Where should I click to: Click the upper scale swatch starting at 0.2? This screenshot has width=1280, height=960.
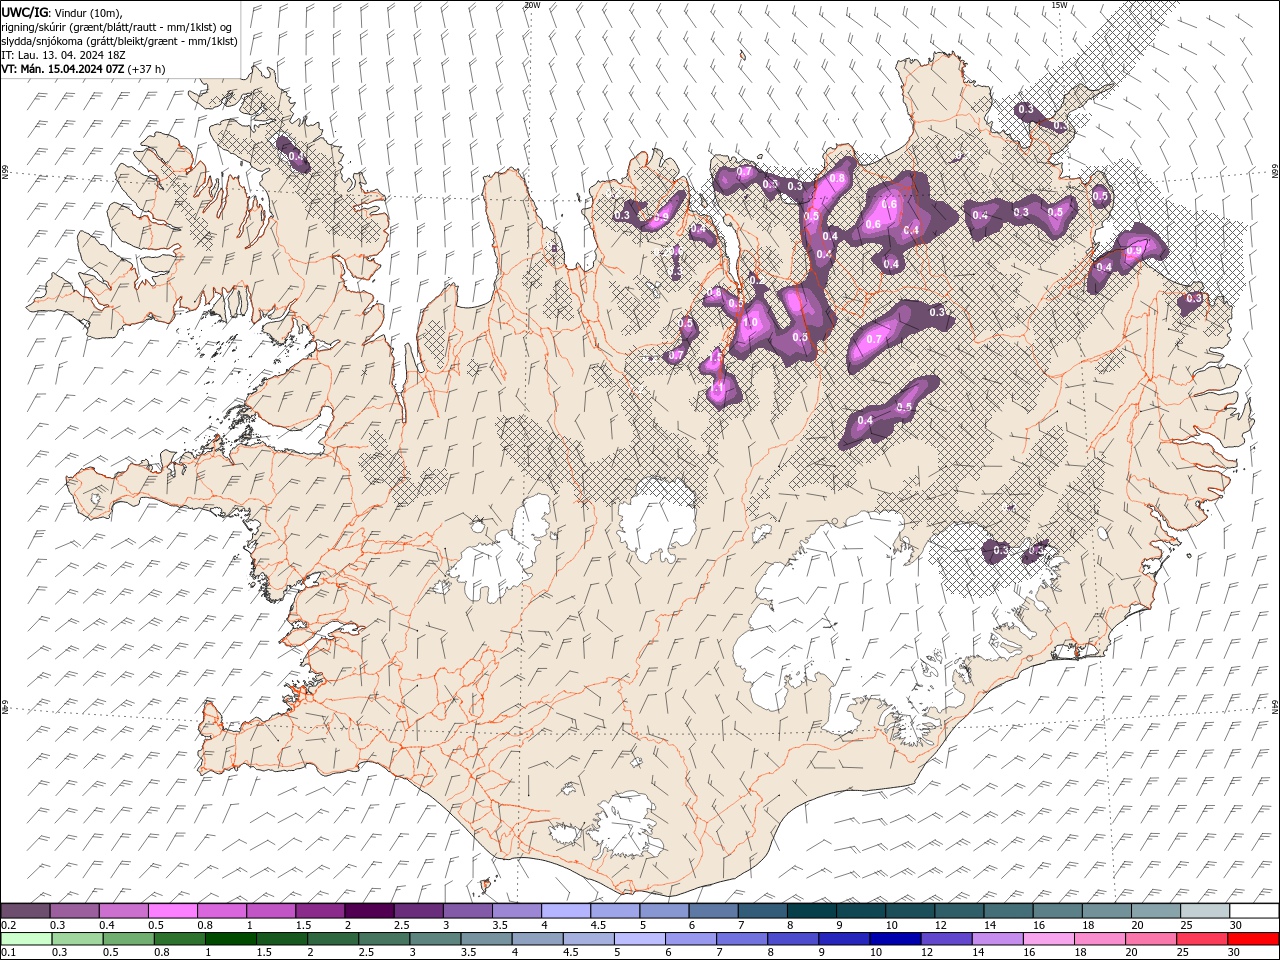tap(25, 911)
